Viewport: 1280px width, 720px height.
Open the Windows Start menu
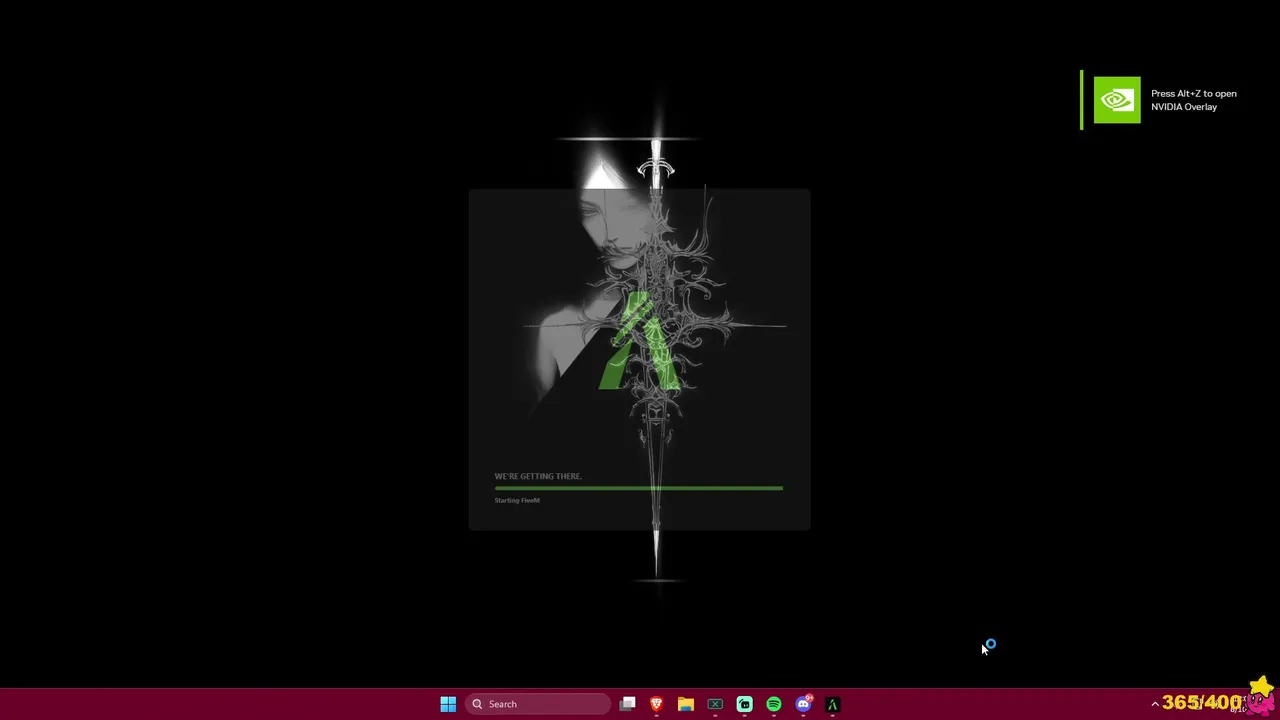click(x=448, y=704)
